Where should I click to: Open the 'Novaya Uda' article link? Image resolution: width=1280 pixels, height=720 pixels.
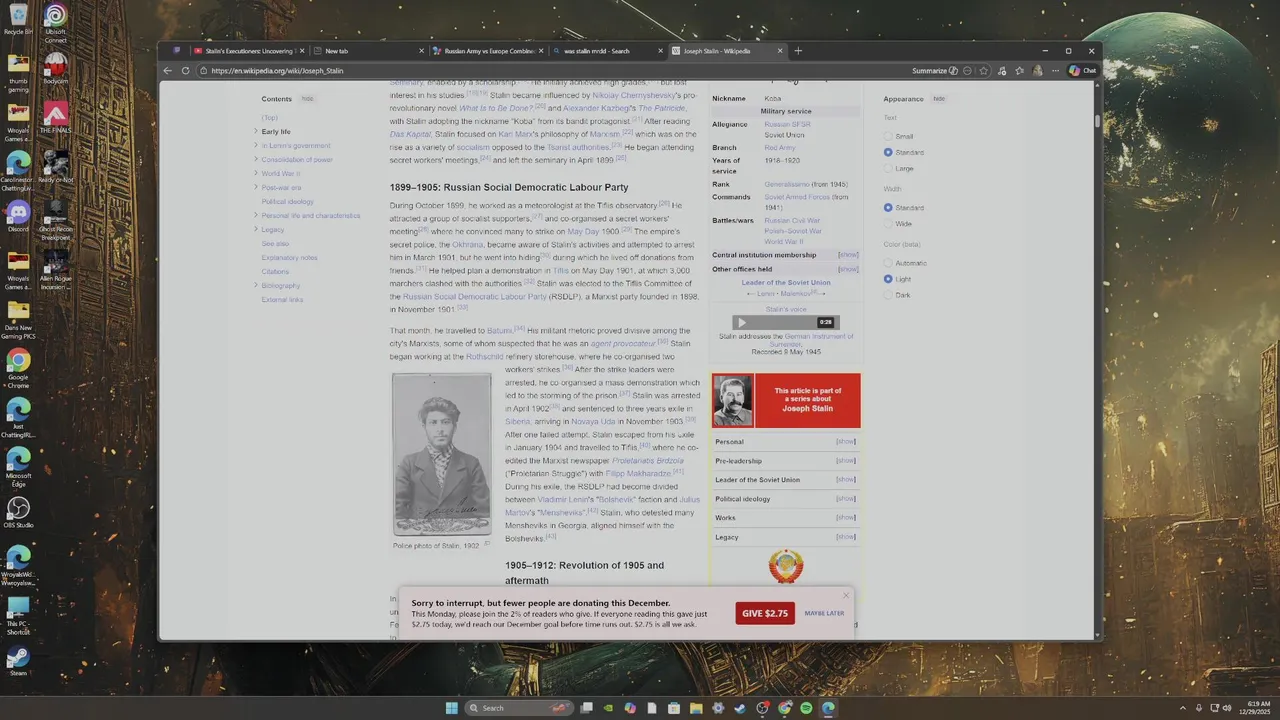click(x=593, y=421)
